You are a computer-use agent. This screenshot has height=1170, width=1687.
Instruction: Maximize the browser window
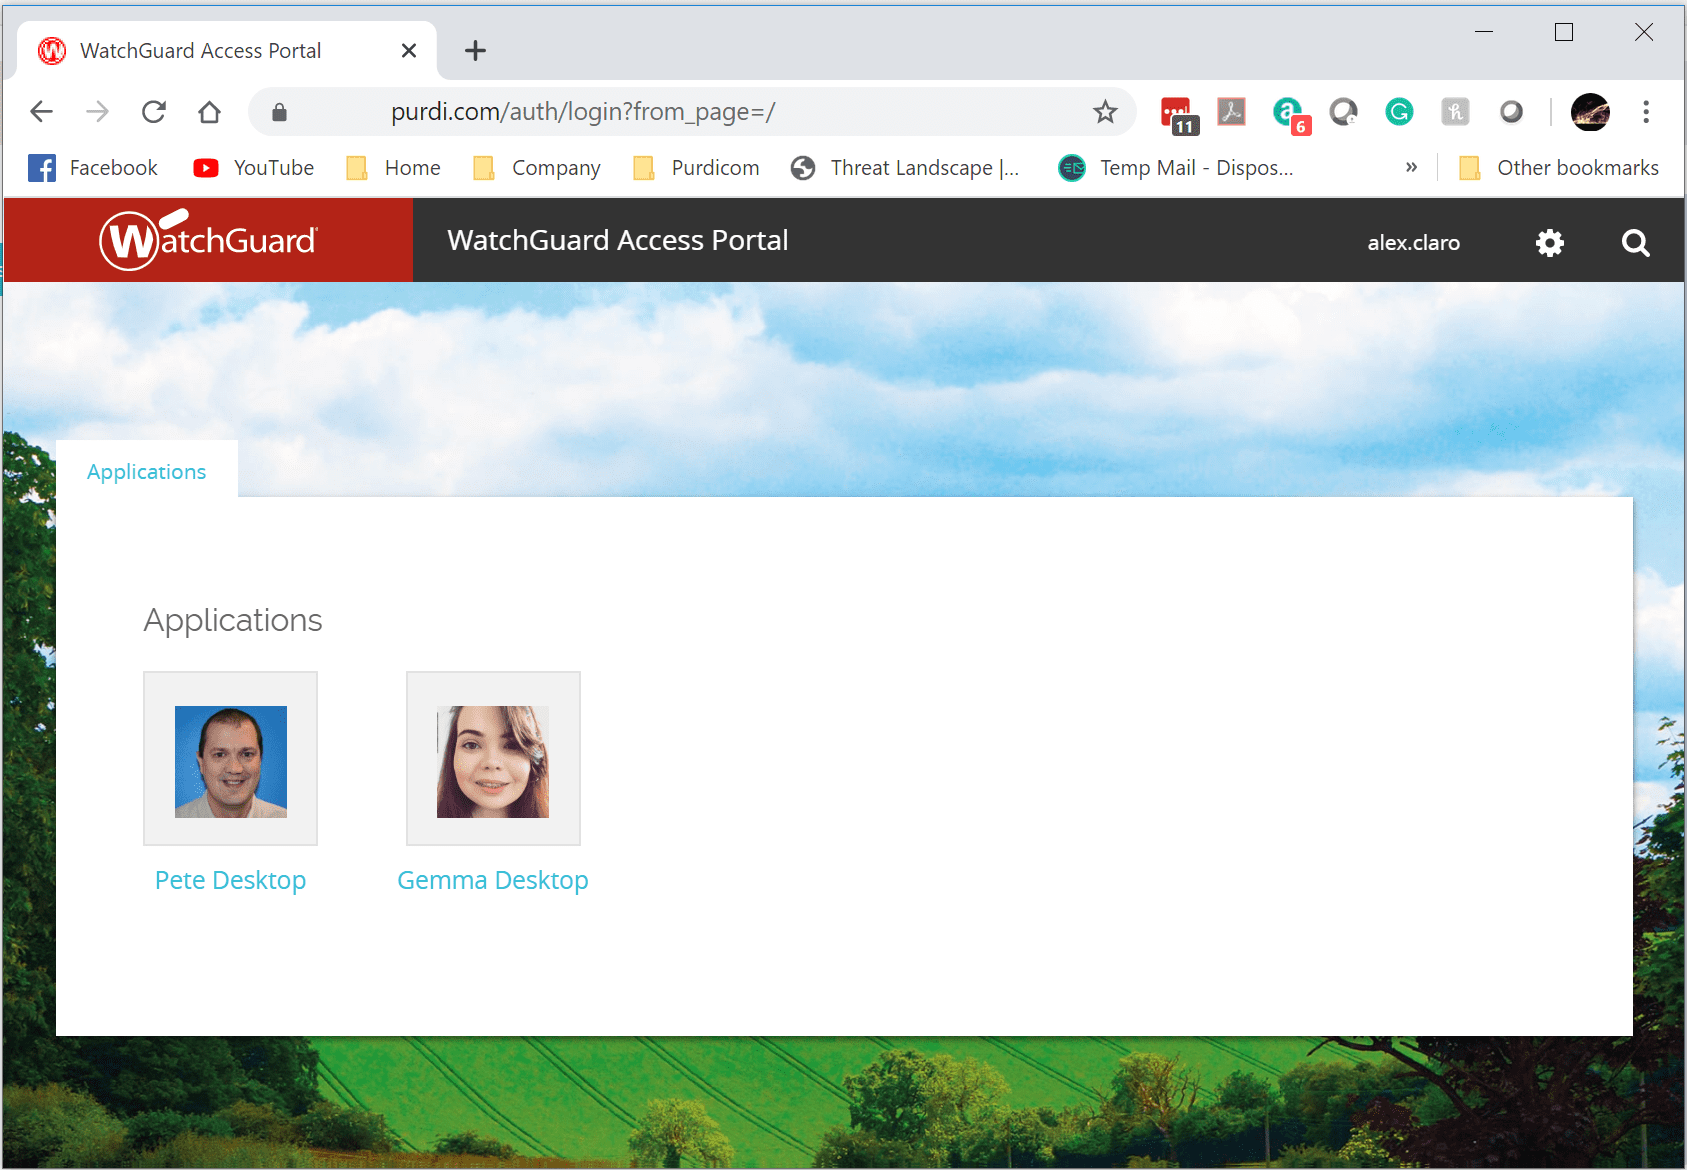1564,32
